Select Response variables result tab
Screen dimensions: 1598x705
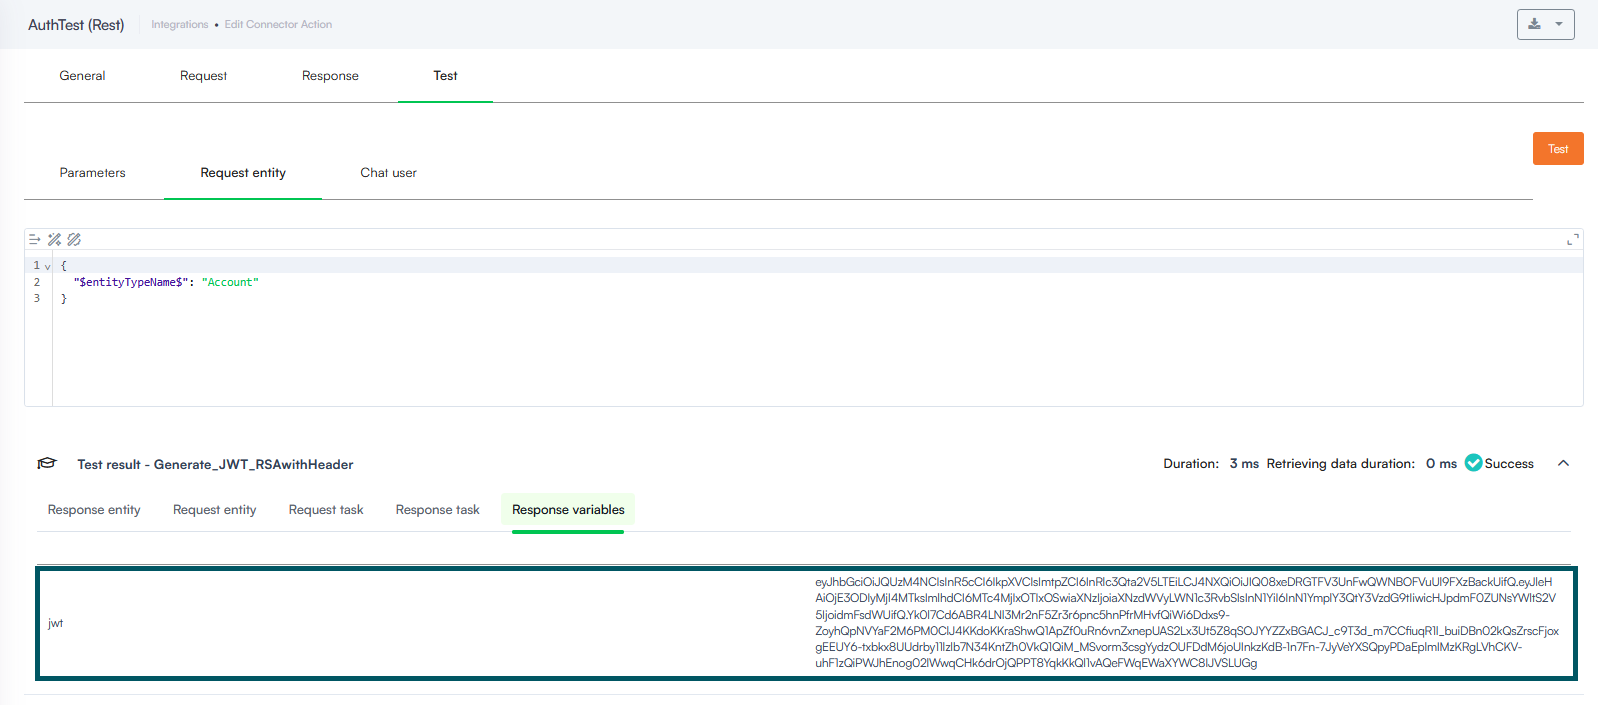(568, 509)
